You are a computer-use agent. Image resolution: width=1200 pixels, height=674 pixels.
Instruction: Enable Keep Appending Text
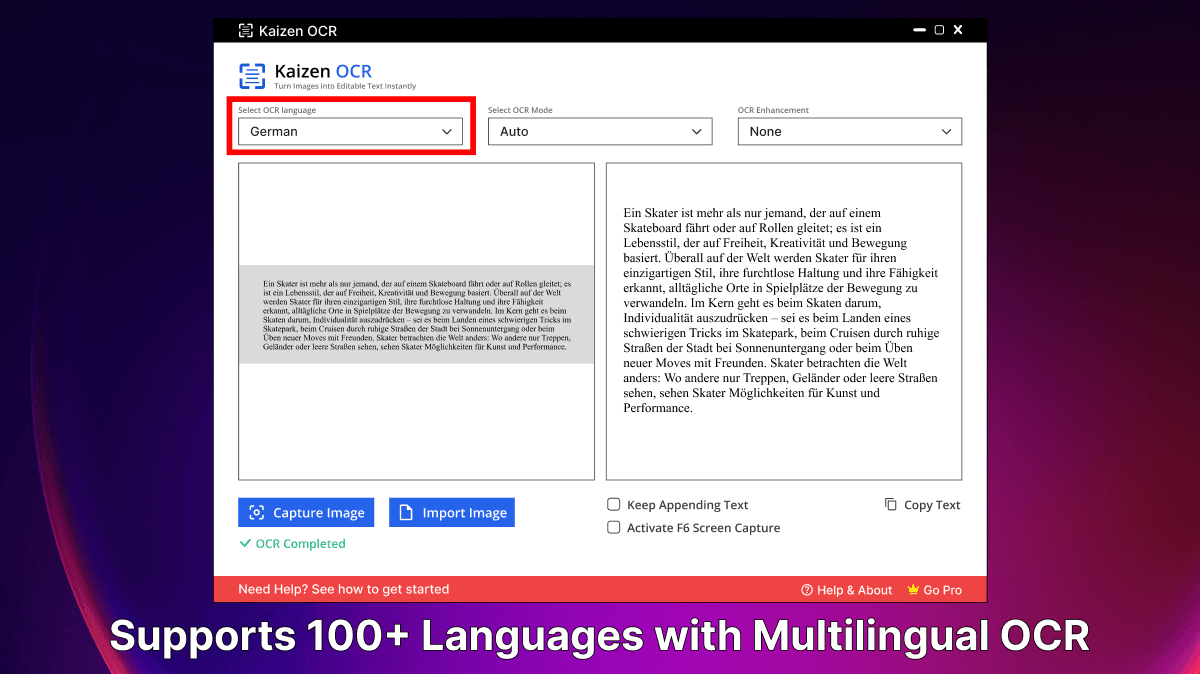(614, 505)
